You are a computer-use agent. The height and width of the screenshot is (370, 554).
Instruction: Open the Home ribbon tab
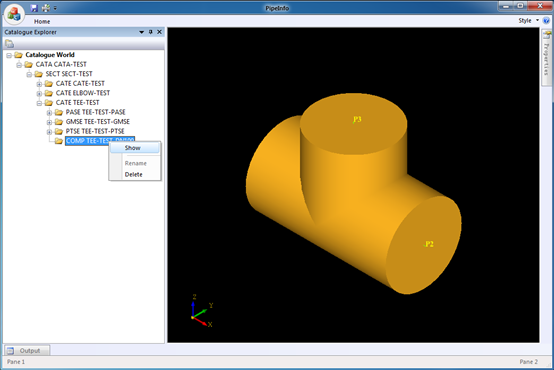pyautogui.click(x=42, y=21)
